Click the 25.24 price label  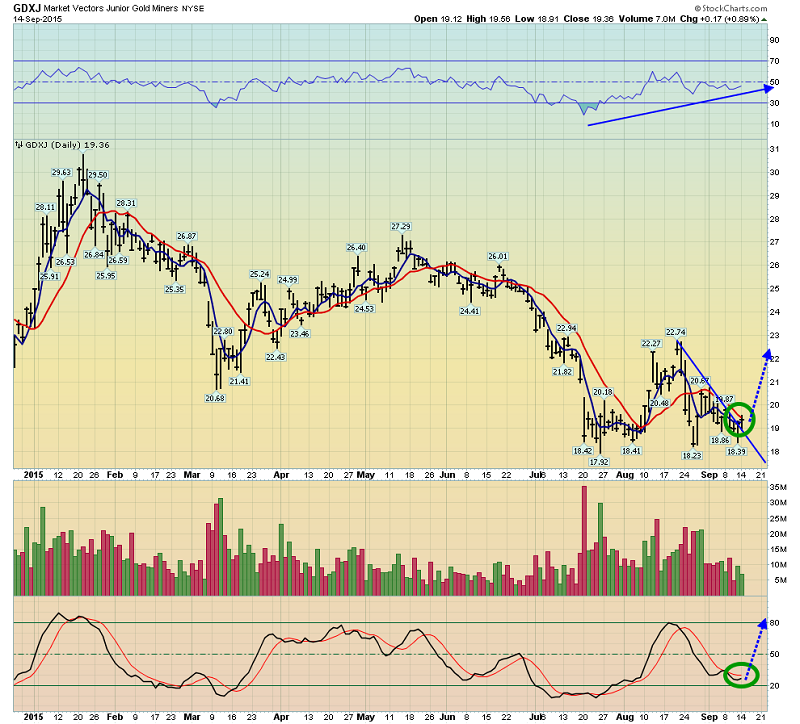(x=260, y=274)
